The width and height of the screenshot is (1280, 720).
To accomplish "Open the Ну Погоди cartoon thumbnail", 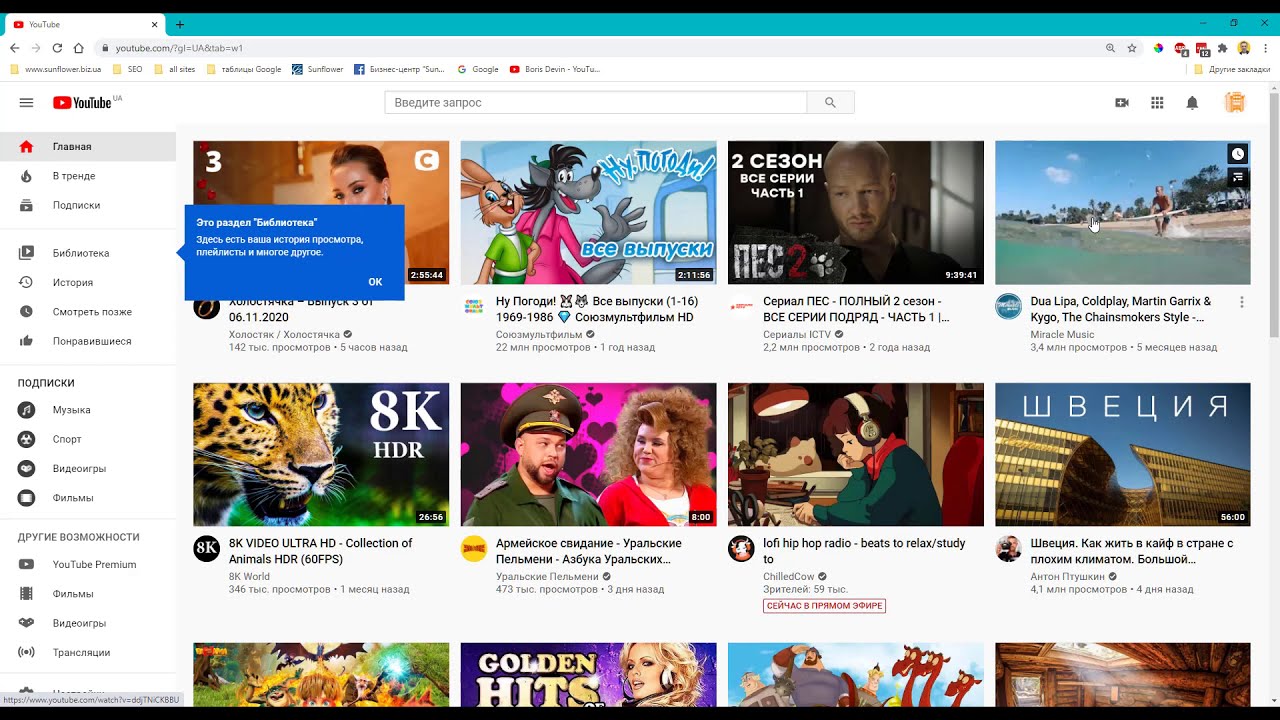I will [588, 212].
